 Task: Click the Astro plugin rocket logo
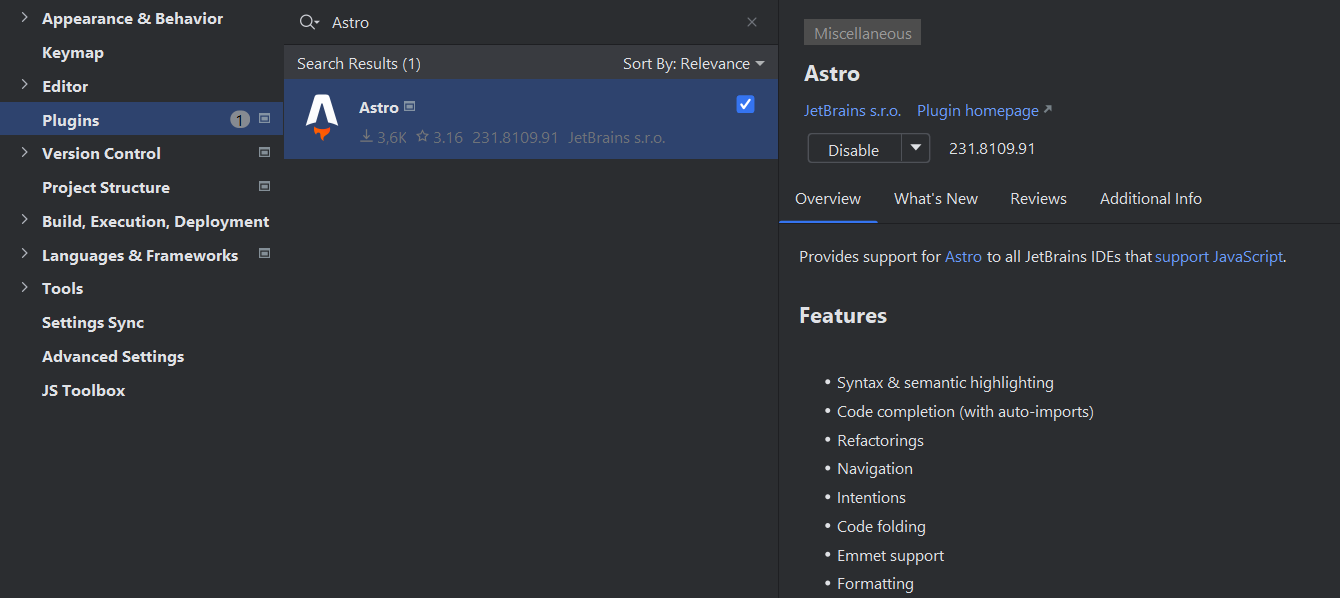coord(322,117)
